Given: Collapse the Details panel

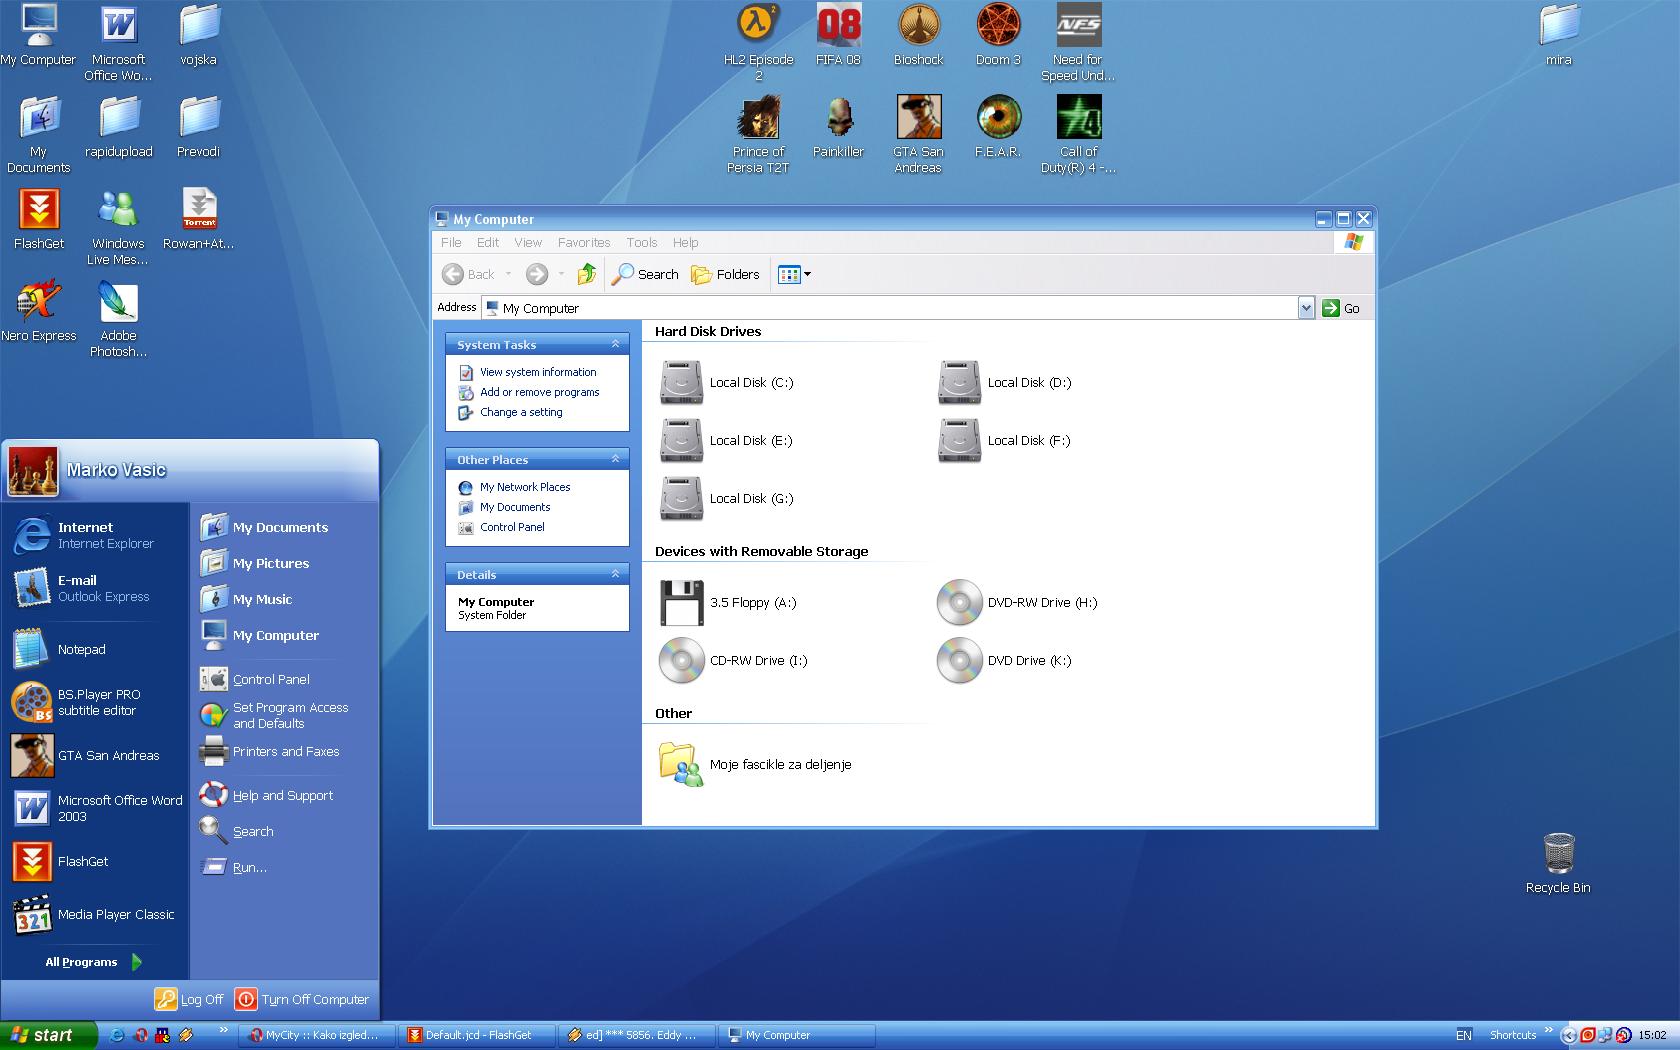Looking at the screenshot, I should (615, 574).
